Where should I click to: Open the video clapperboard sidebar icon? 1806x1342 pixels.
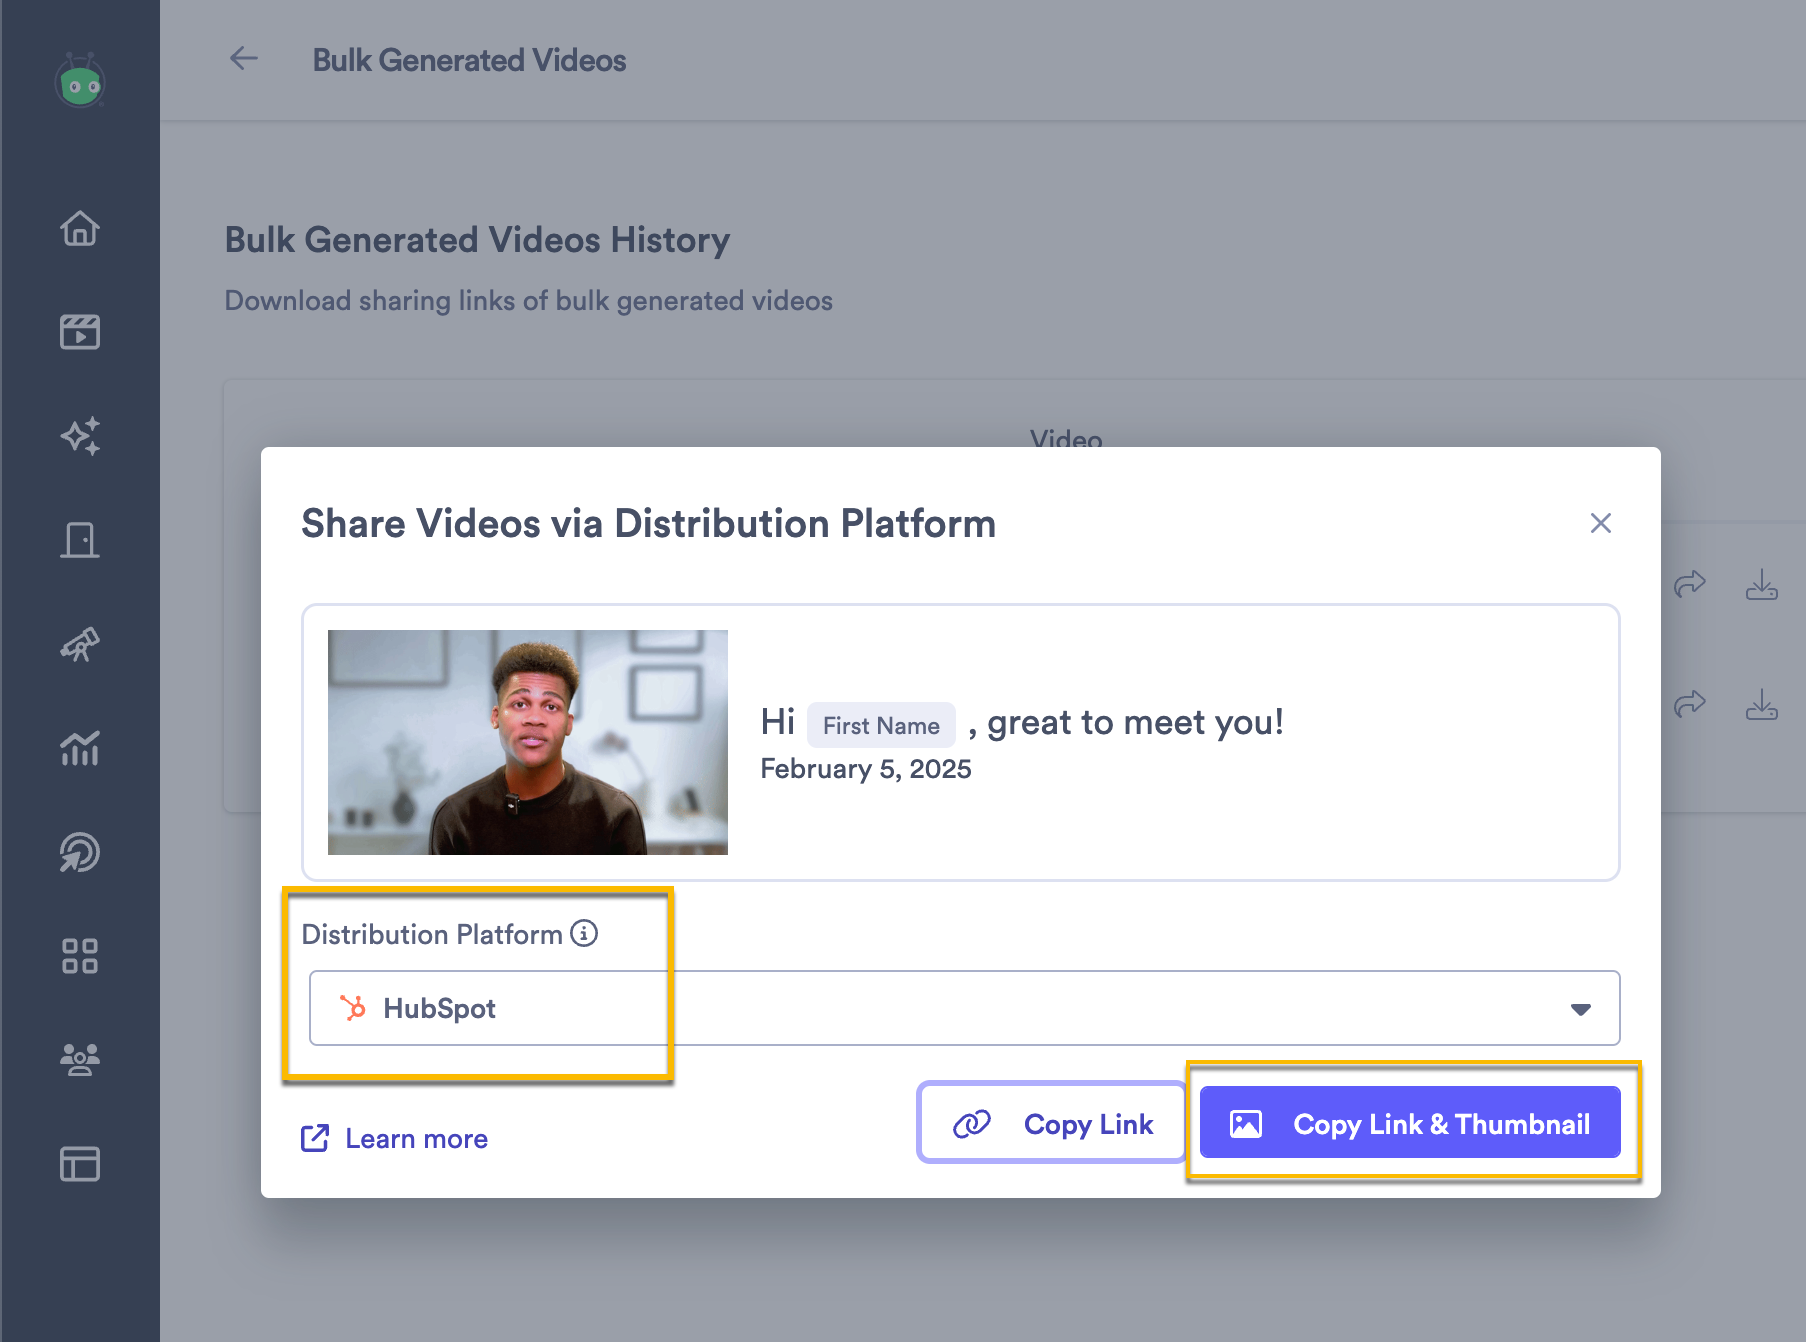point(80,332)
